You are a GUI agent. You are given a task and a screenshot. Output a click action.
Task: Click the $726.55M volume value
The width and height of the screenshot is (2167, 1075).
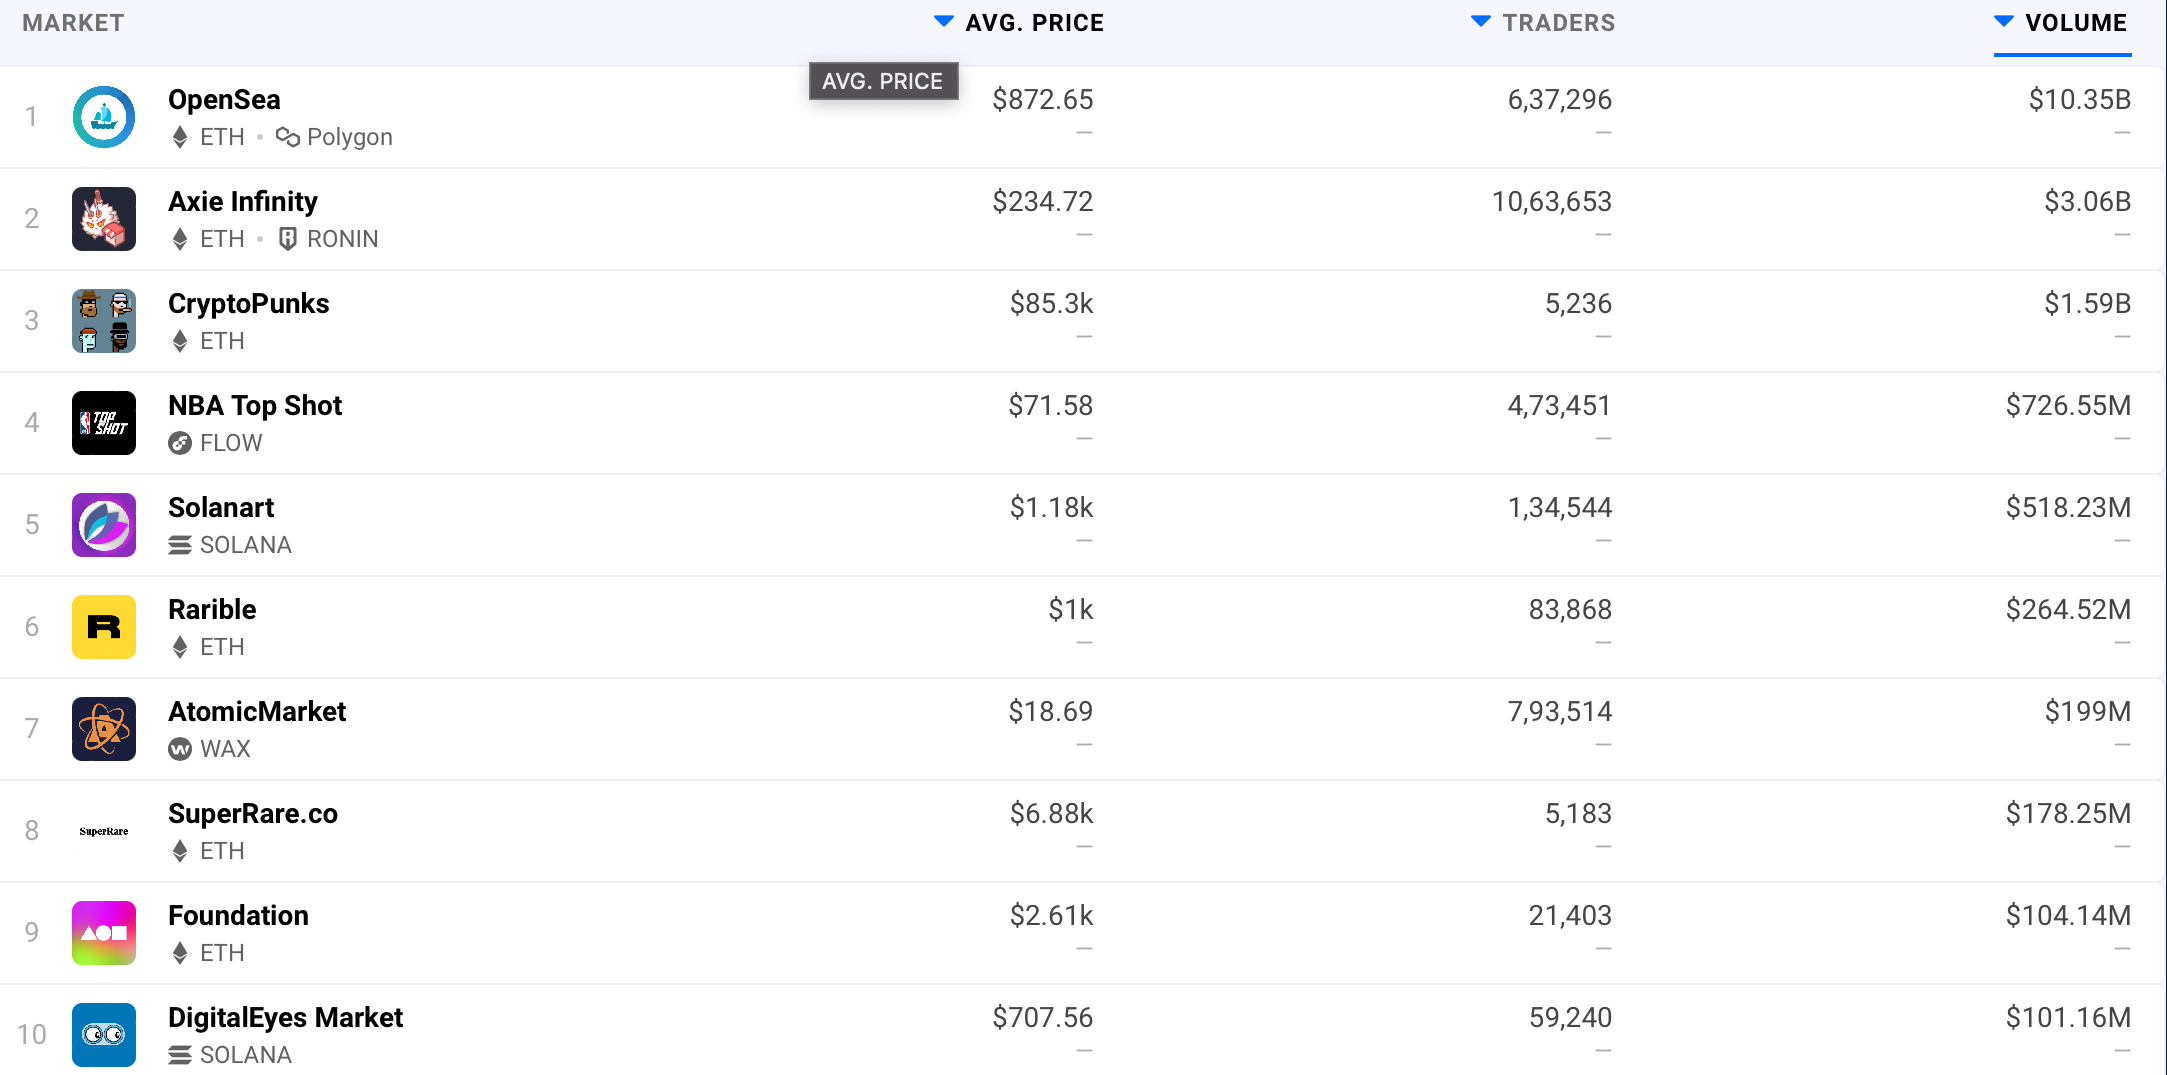2069,406
